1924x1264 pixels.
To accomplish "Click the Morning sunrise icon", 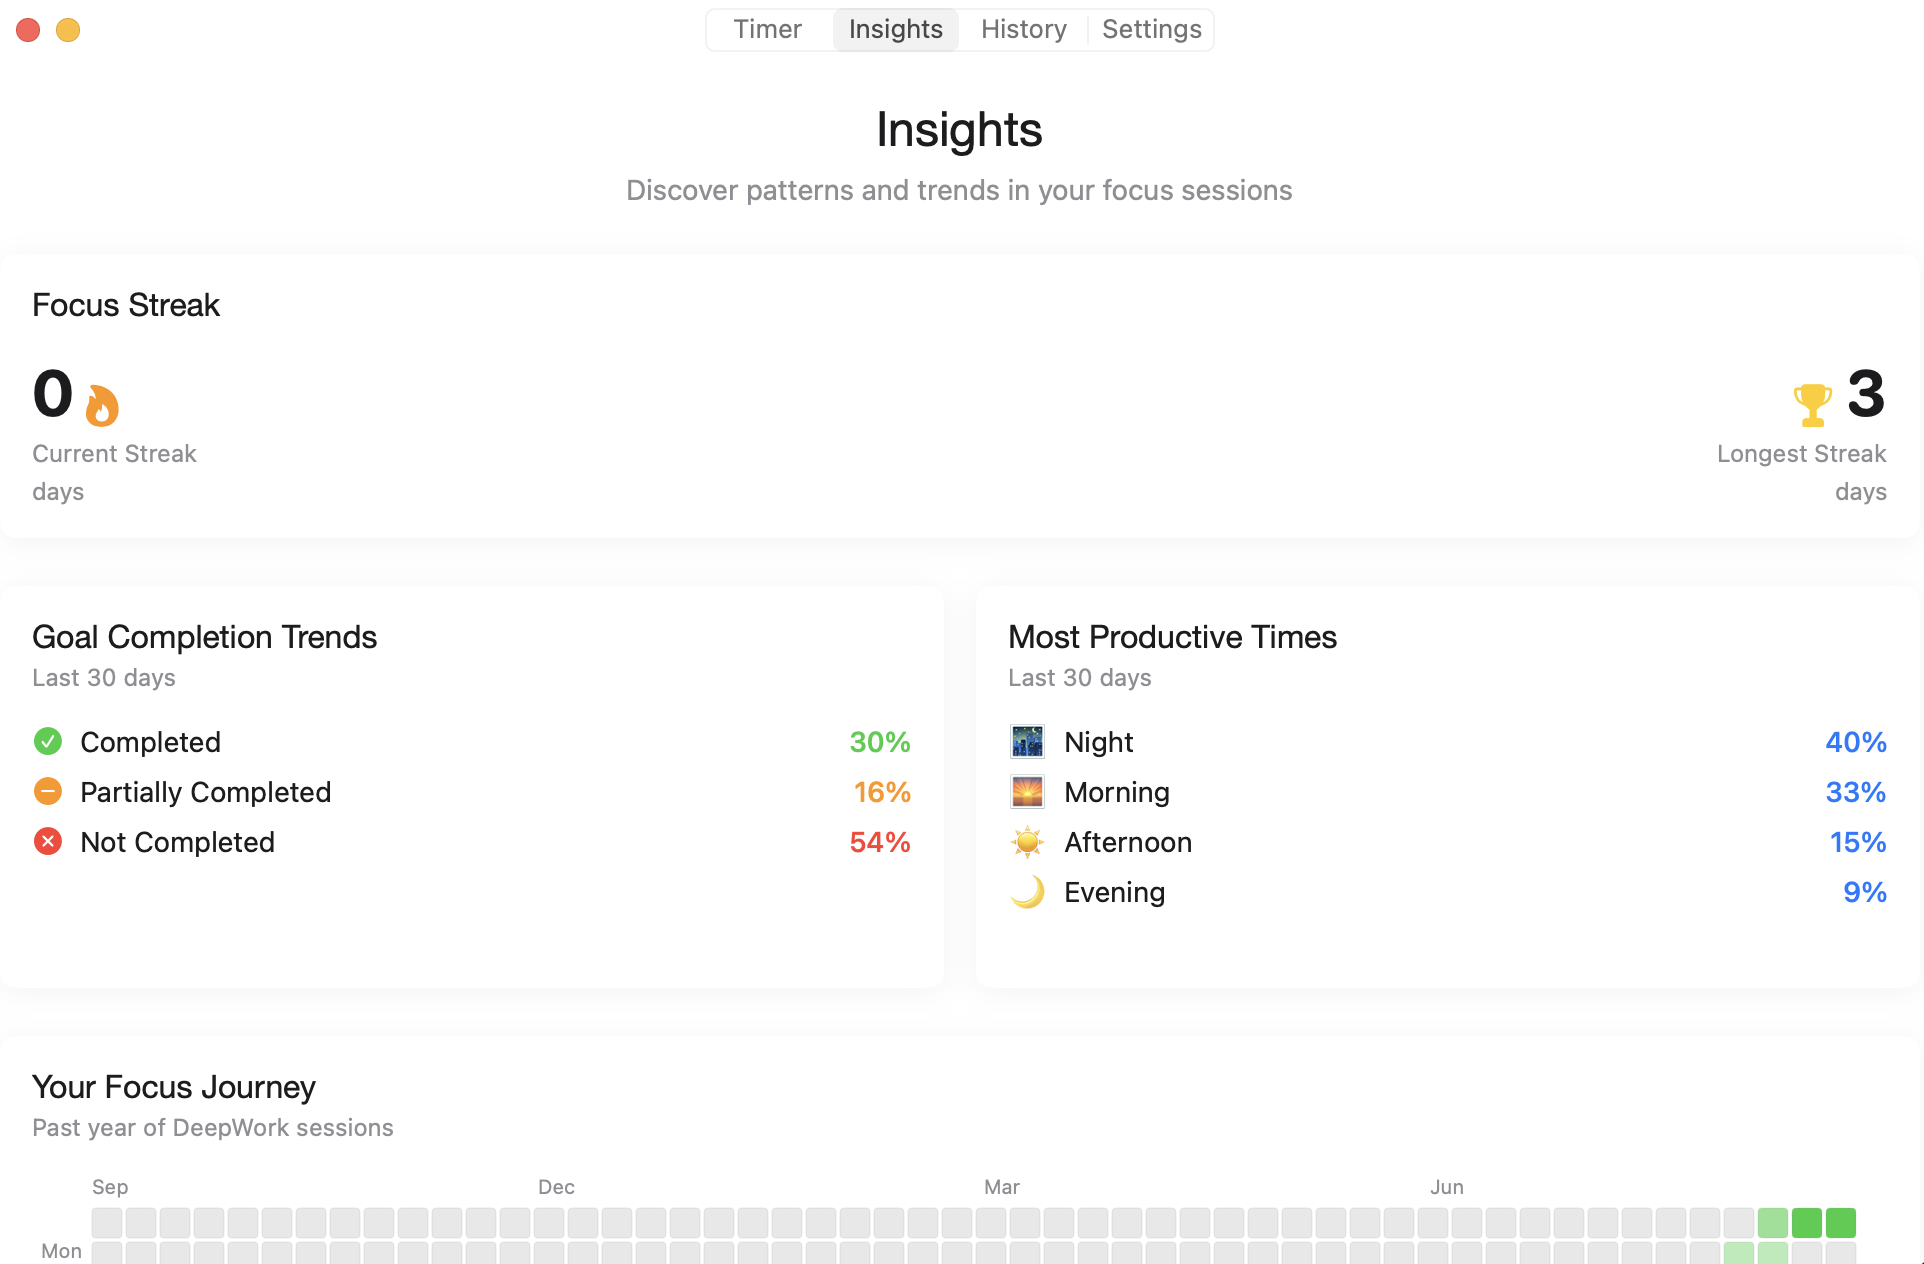I will (1027, 791).
